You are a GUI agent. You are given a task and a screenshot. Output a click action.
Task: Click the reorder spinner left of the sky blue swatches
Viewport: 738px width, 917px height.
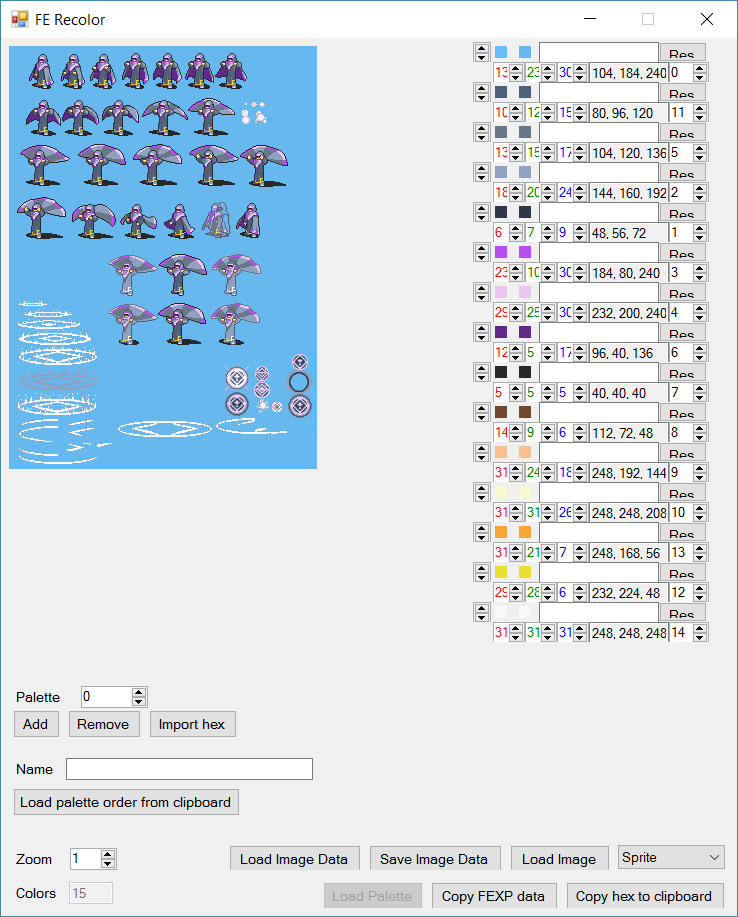(x=481, y=52)
